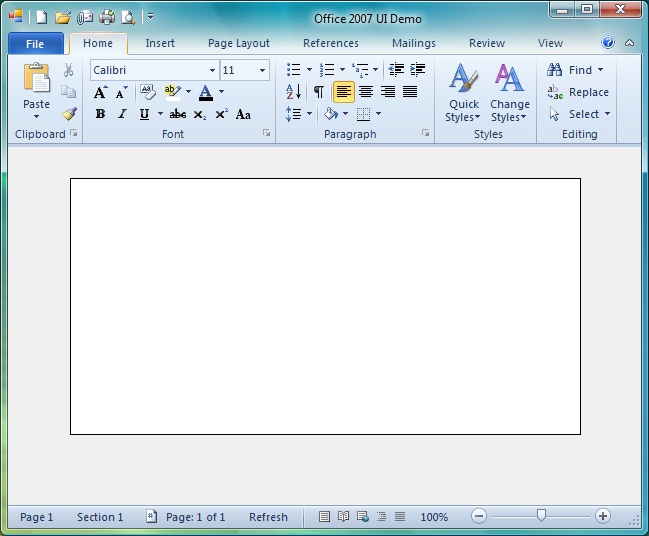Click the Format Painter brush icon

tap(68, 114)
